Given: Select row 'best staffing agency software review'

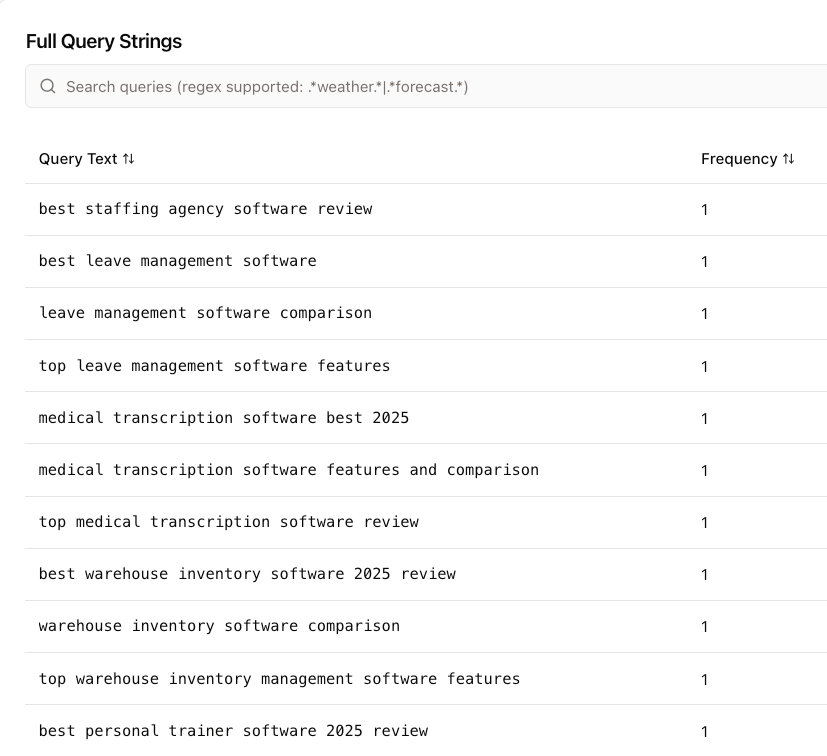Looking at the screenshot, I should pos(205,209).
